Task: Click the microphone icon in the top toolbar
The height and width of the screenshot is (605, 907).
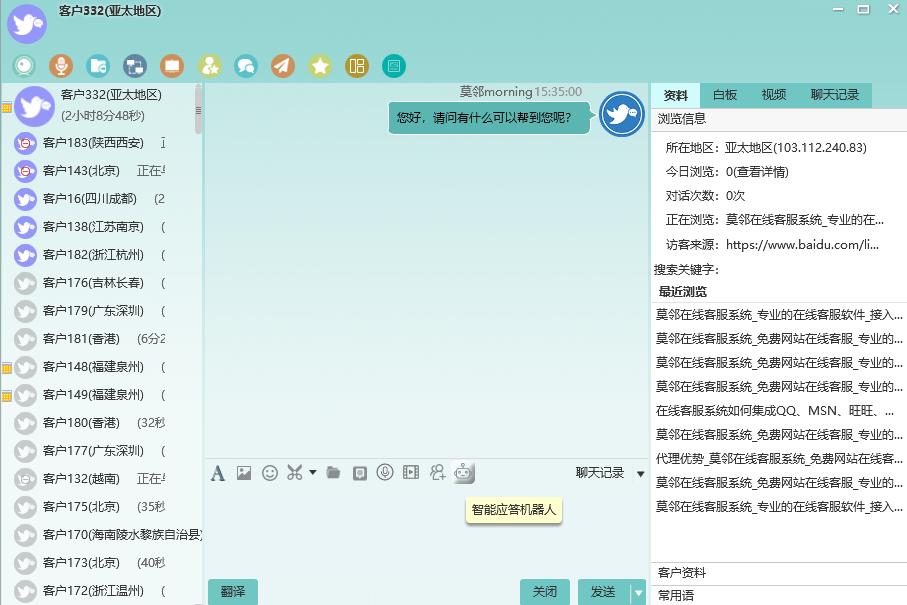Action: click(x=62, y=65)
